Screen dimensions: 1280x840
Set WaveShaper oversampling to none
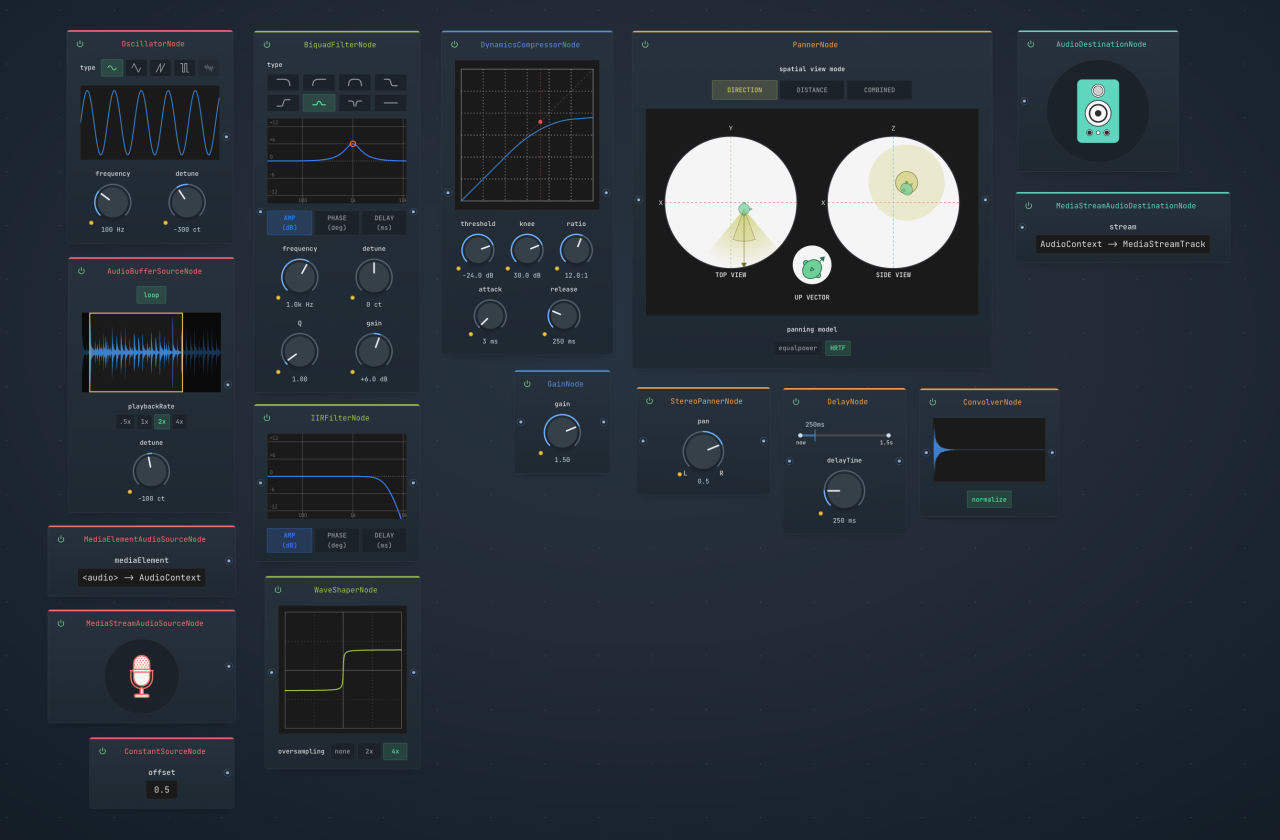point(342,751)
